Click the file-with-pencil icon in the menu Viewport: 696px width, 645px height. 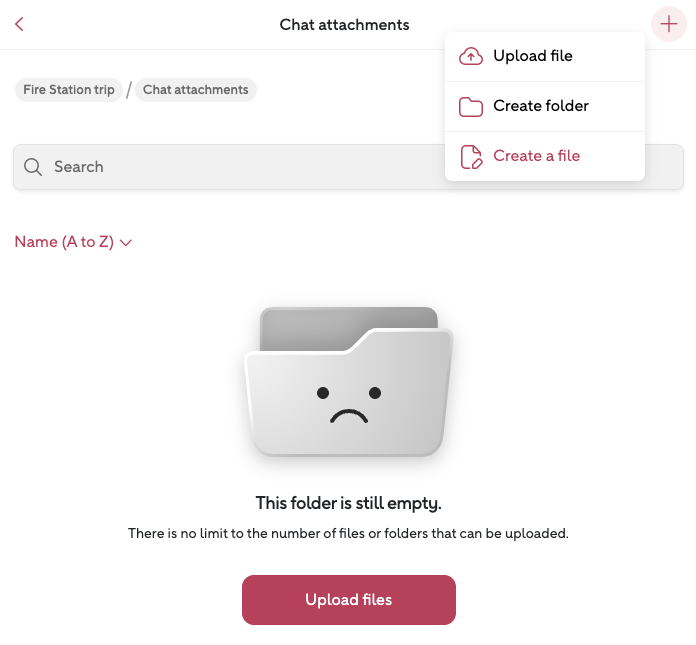[x=470, y=156]
